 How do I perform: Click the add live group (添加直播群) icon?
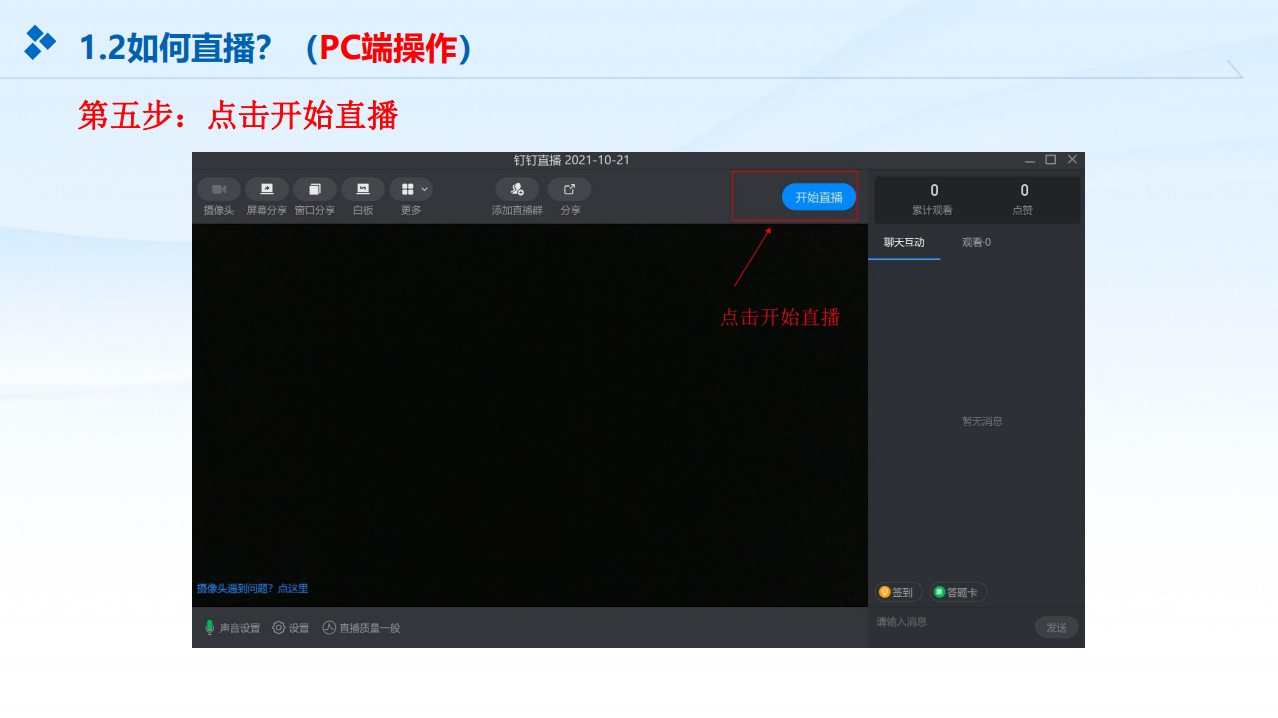tap(517, 189)
